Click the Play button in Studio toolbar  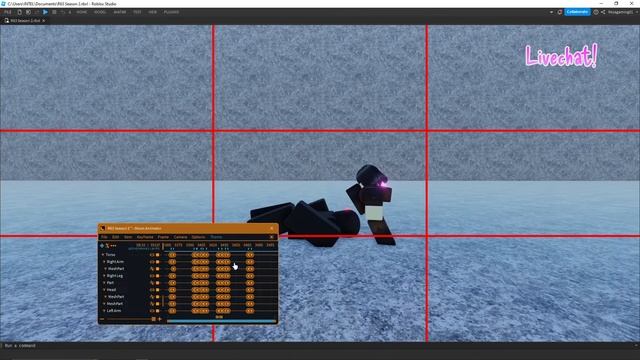click(45, 12)
